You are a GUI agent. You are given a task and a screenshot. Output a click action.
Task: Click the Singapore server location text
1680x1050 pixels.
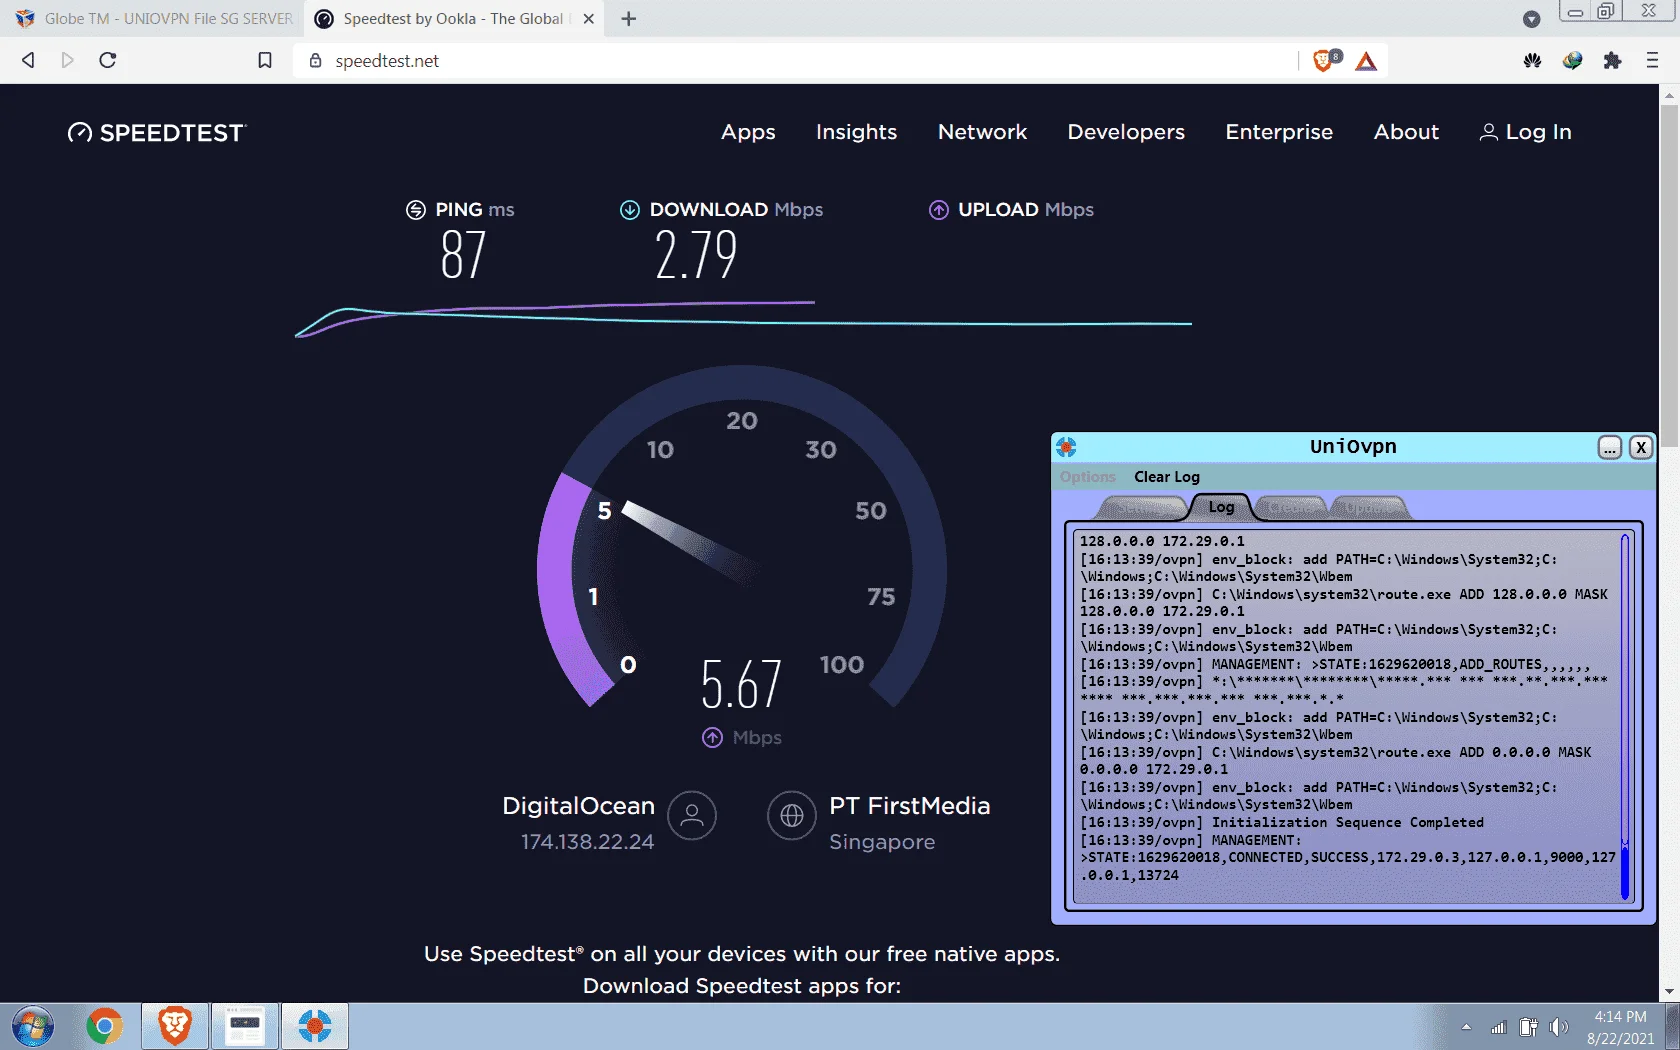coord(882,842)
